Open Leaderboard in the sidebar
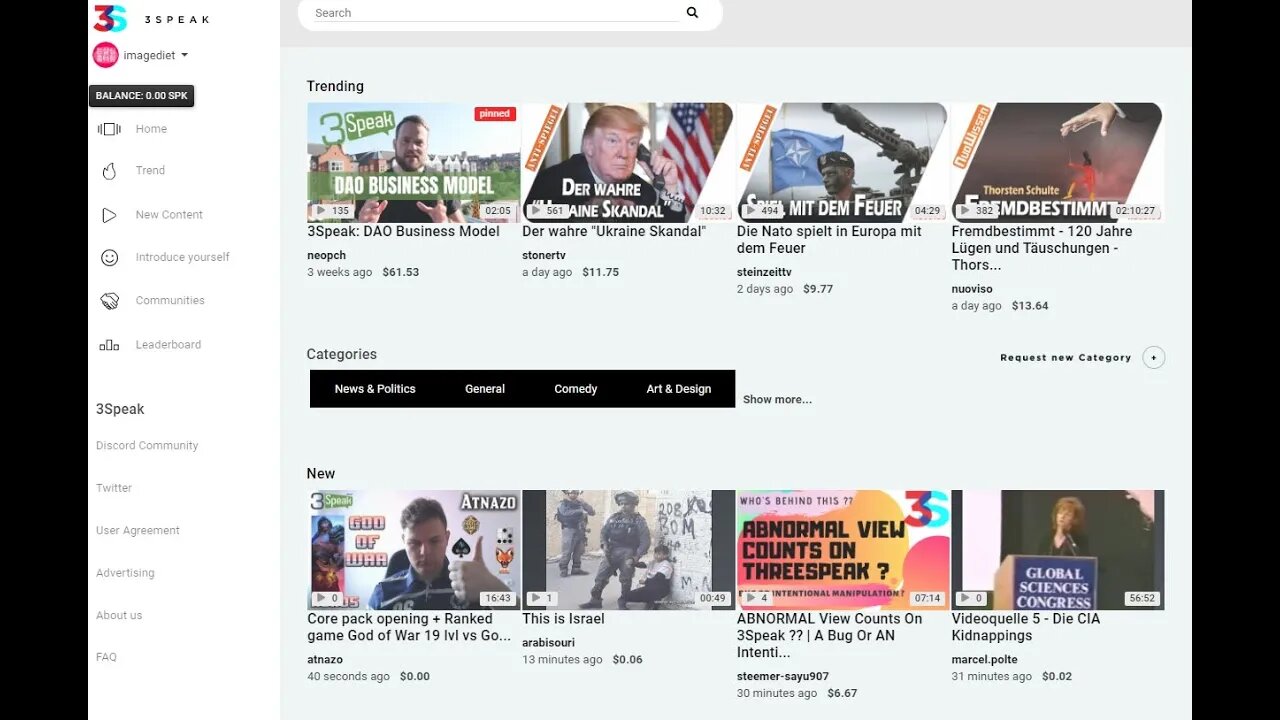 (x=168, y=345)
